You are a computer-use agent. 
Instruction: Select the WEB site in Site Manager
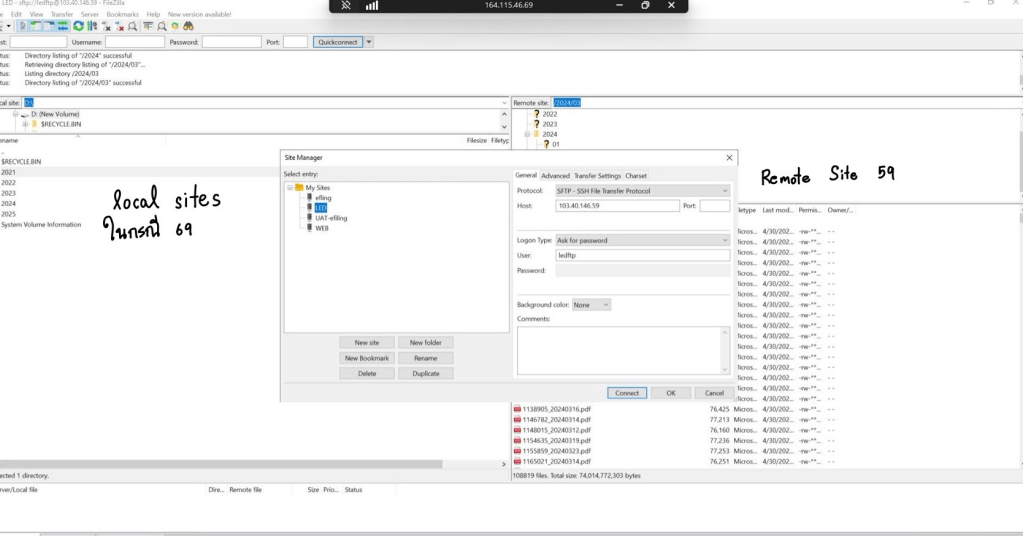tap(322, 228)
